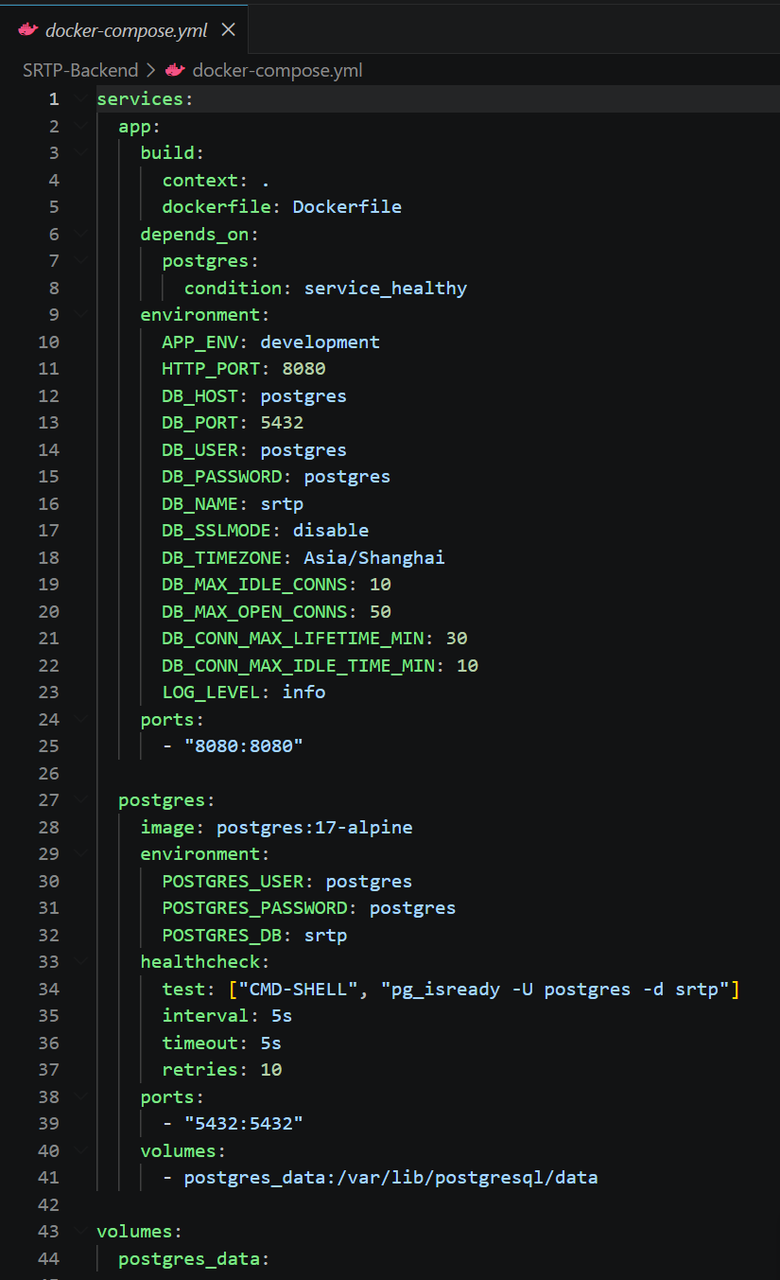The width and height of the screenshot is (780, 1280).
Task: Collapse the top-level volumes block on line 43
Action: 80,1231
